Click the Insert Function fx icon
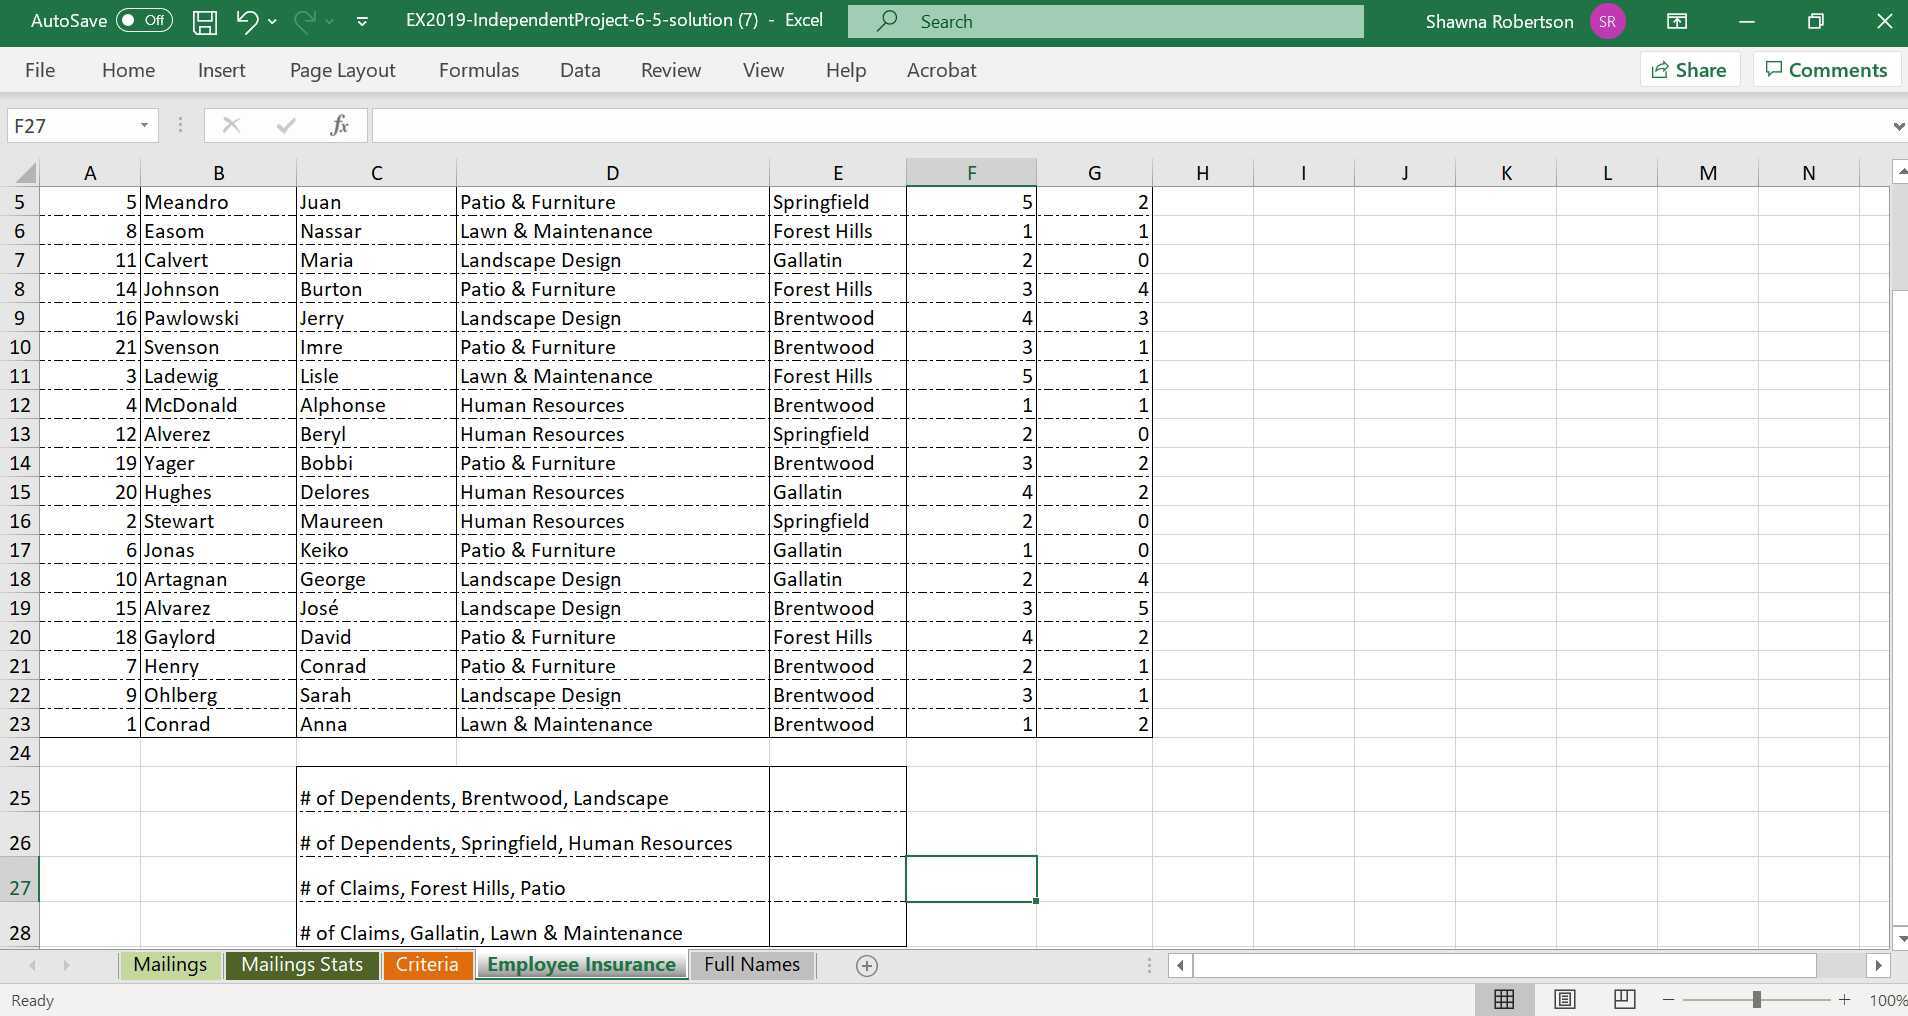Screen dimensions: 1908x1016 (339, 125)
